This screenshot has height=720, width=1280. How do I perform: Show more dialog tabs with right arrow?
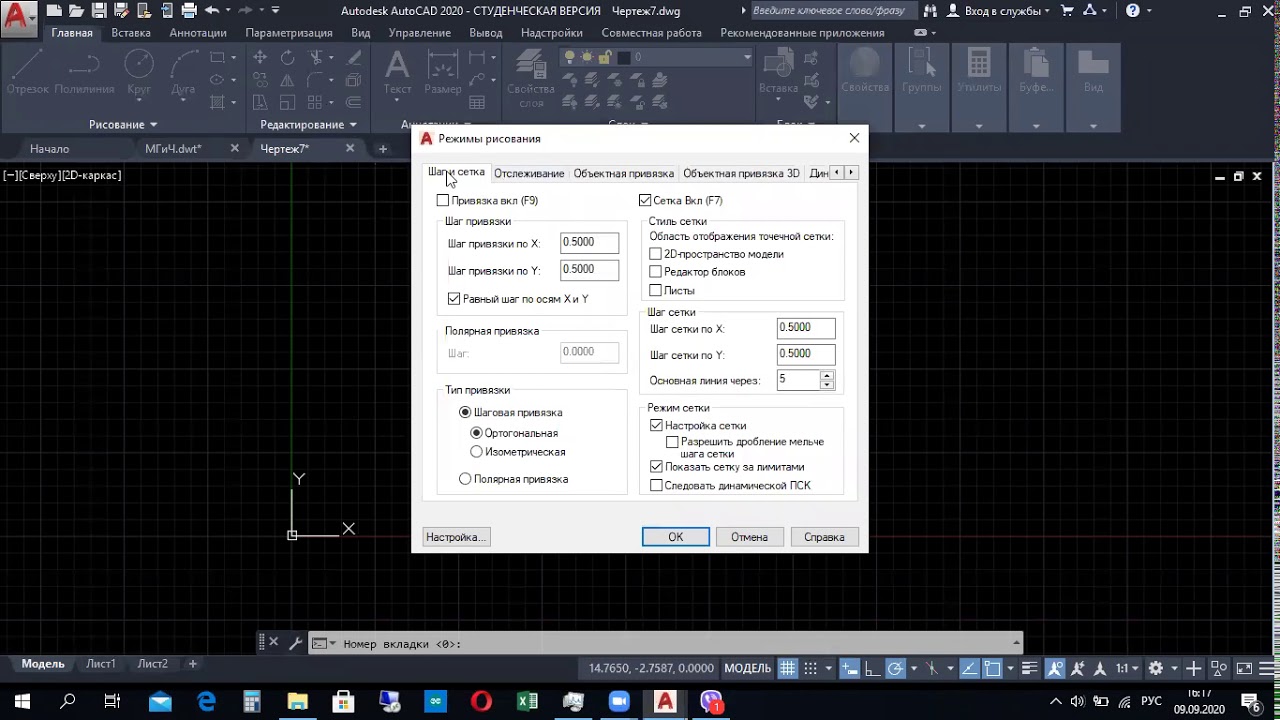point(851,173)
